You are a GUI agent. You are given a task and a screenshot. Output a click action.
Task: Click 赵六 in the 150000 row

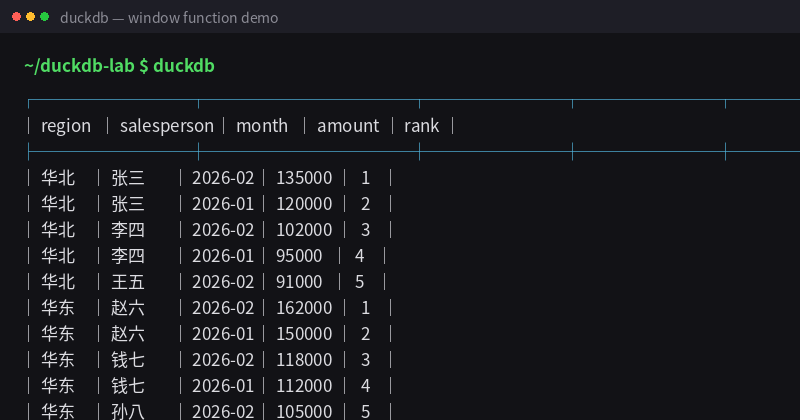pyautogui.click(x=128, y=334)
